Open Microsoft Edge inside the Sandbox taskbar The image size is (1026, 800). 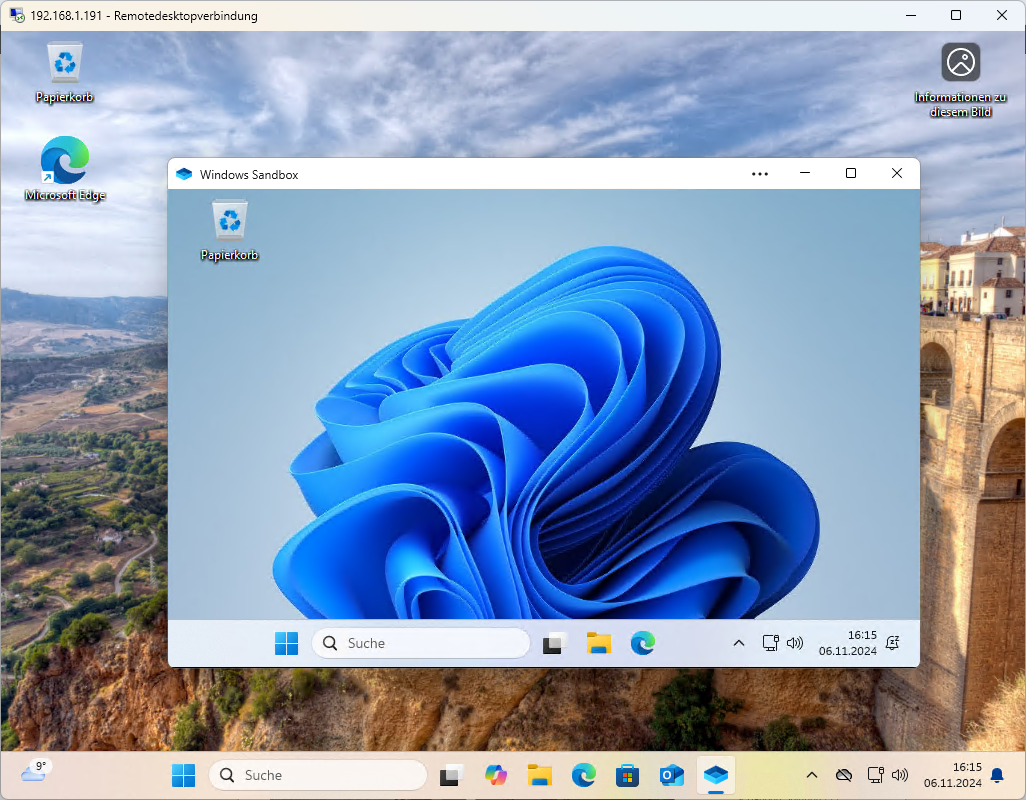[x=643, y=643]
